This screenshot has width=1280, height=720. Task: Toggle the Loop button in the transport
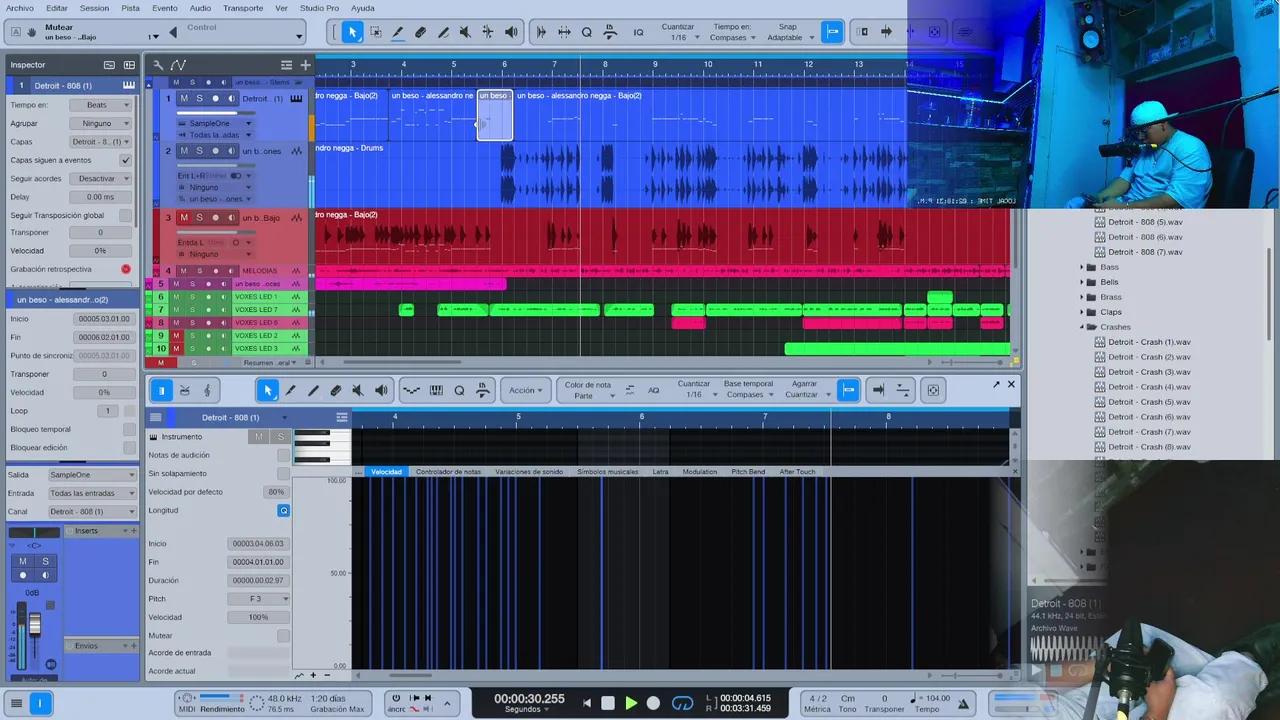pos(682,703)
